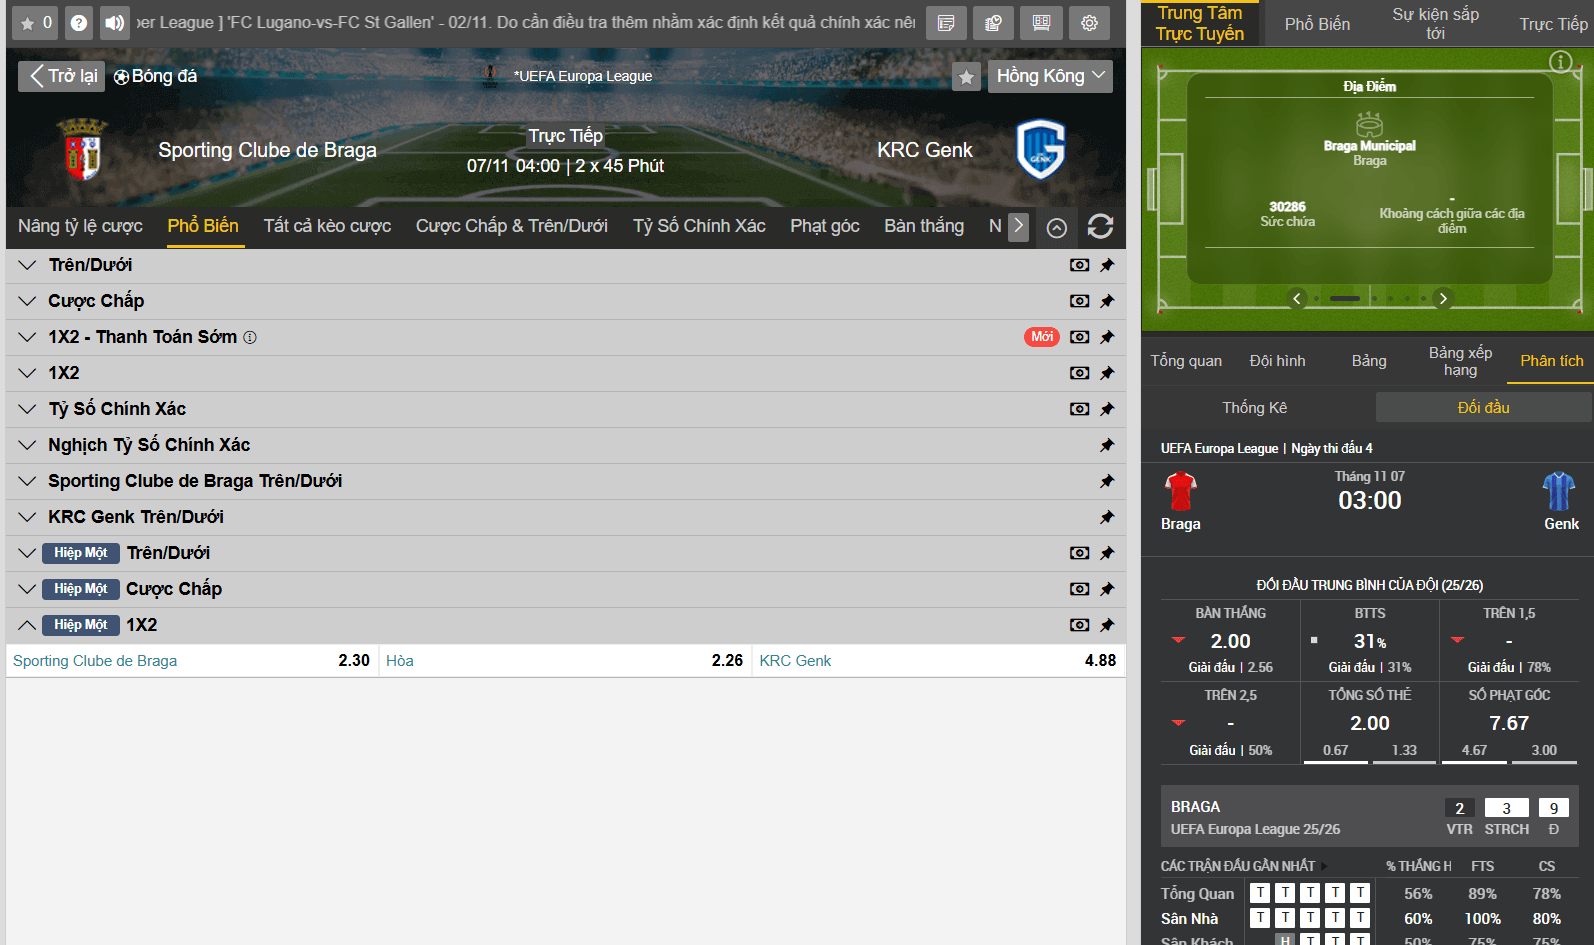Pin the Cược Chấp market
Viewport: 1594px width, 945px height.
point(1107,301)
